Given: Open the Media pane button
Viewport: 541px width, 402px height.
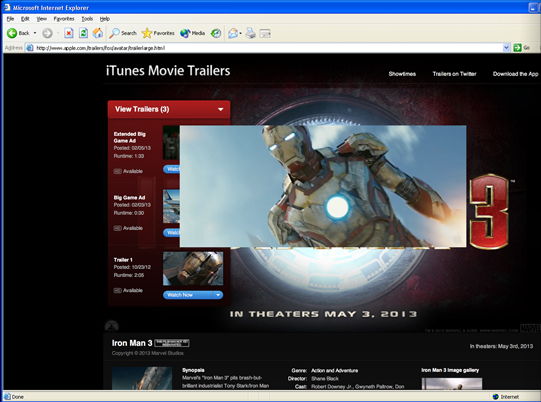Looking at the screenshot, I should [x=192, y=33].
